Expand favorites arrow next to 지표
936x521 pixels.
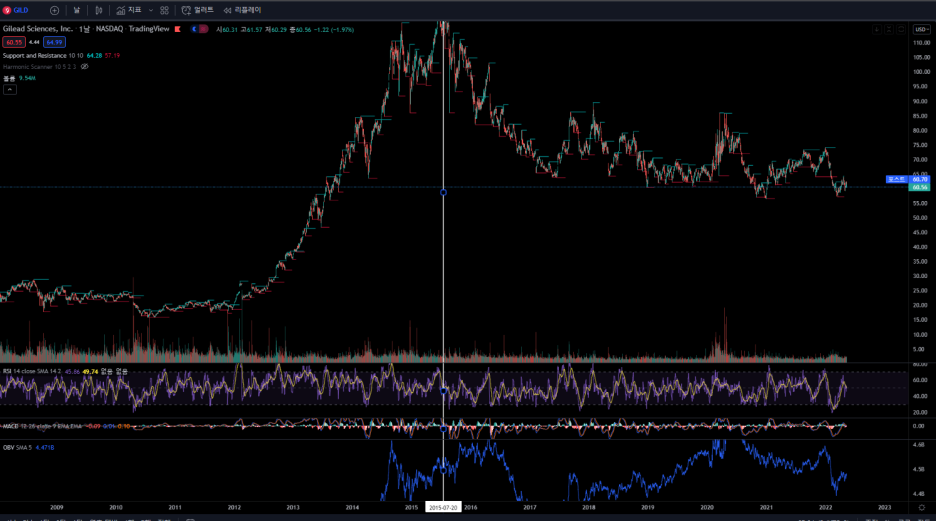pyautogui.click(x=150, y=10)
